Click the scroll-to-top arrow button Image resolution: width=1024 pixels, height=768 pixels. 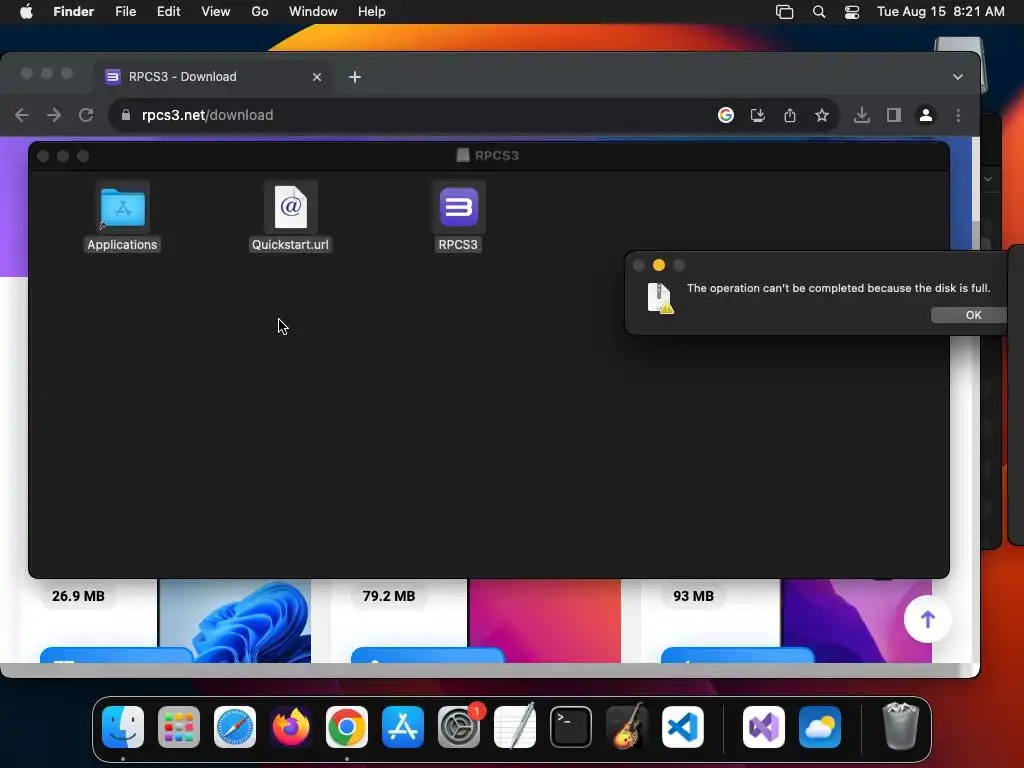click(x=927, y=619)
